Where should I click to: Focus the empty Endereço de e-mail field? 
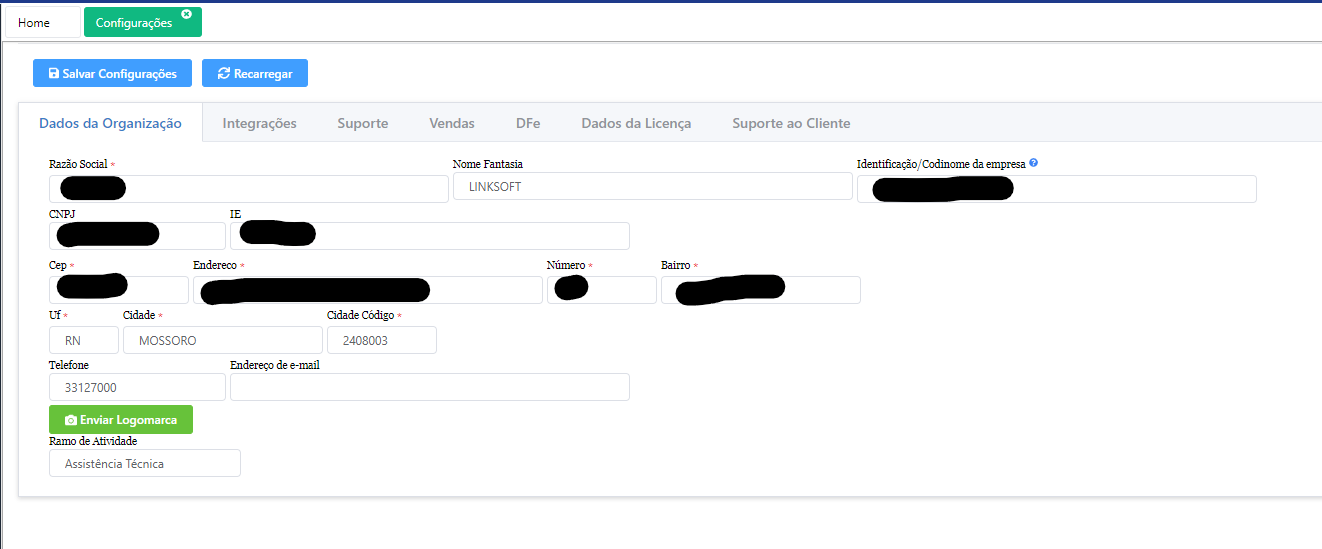[429, 387]
